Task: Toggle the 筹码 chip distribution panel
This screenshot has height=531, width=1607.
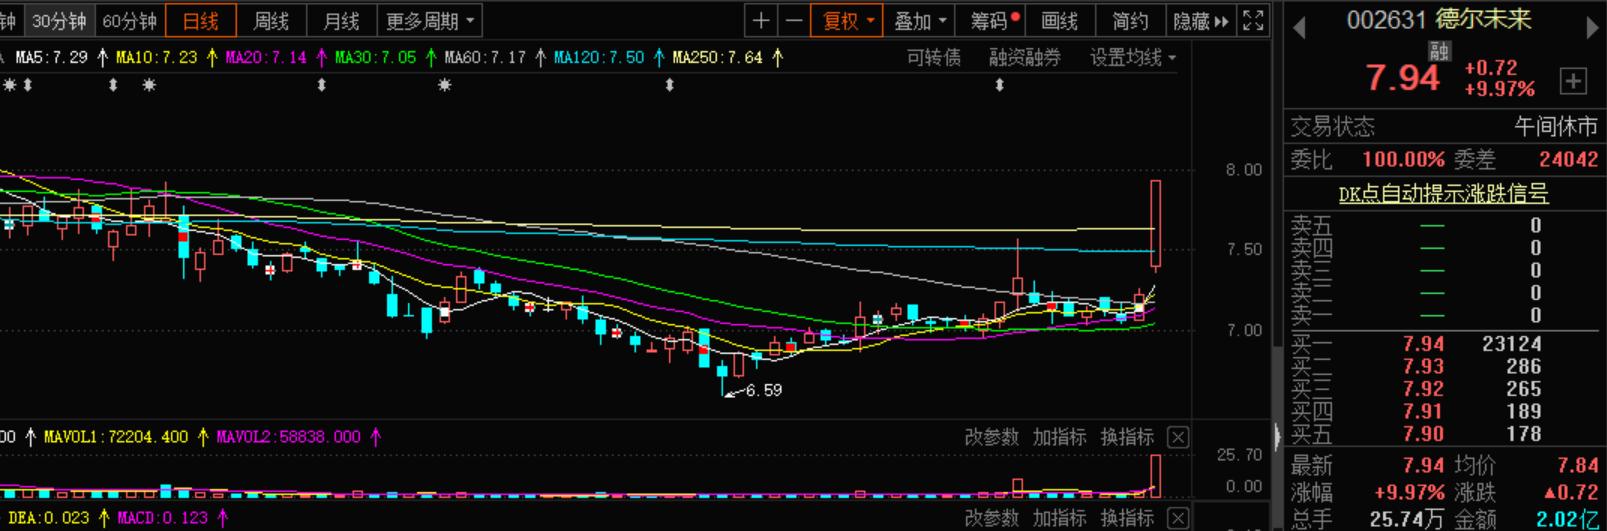Action: tap(994, 21)
